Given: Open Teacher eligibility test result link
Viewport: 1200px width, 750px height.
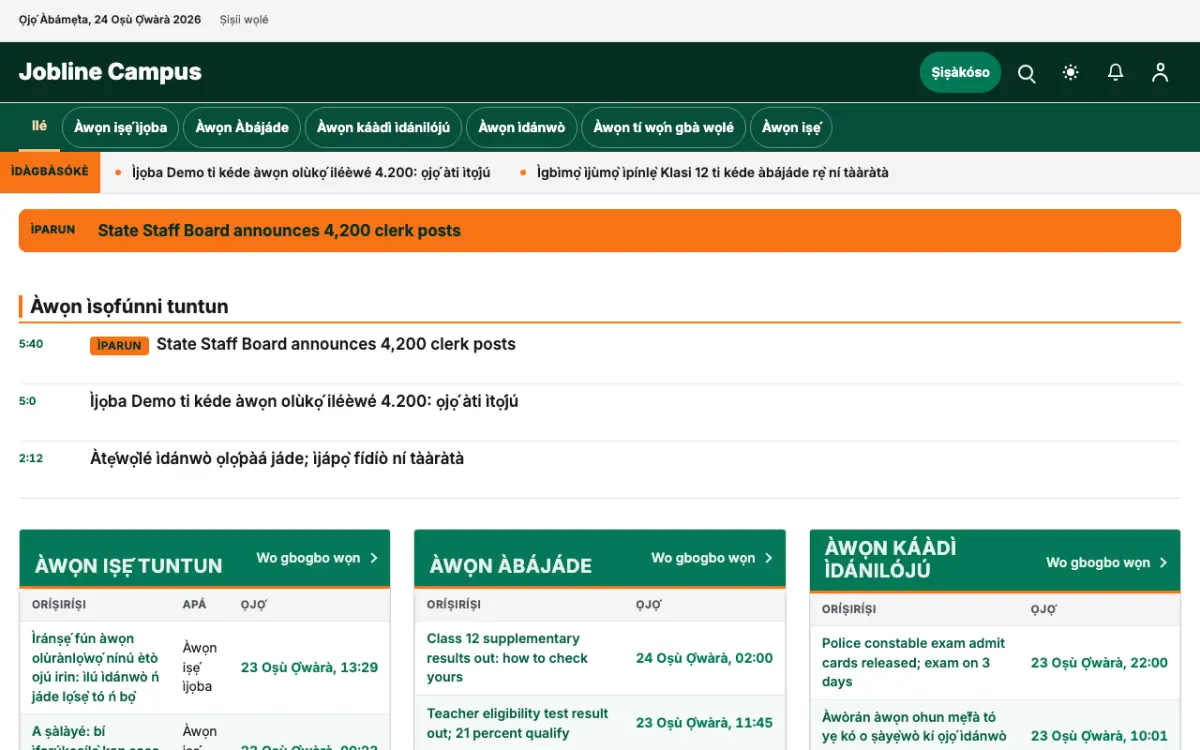Looking at the screenshot, I should click(517, 723).
